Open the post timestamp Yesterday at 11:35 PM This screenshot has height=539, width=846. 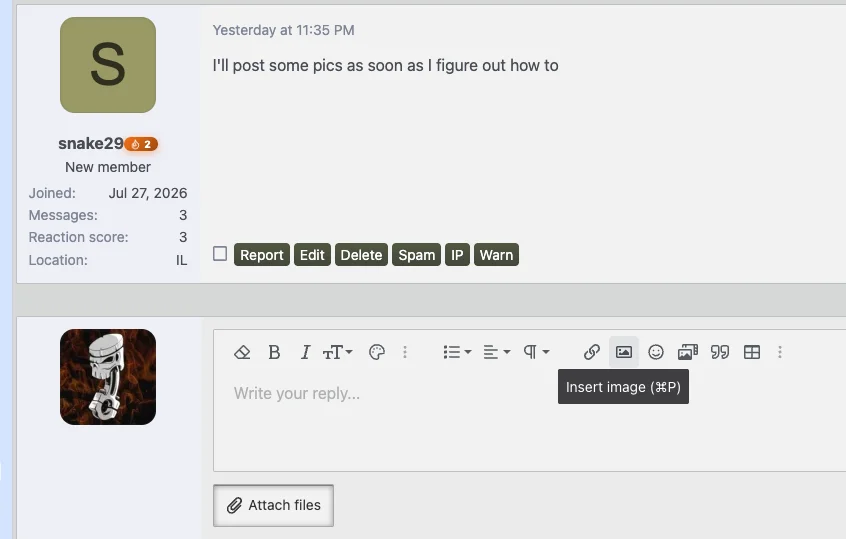tap(283, 30)
